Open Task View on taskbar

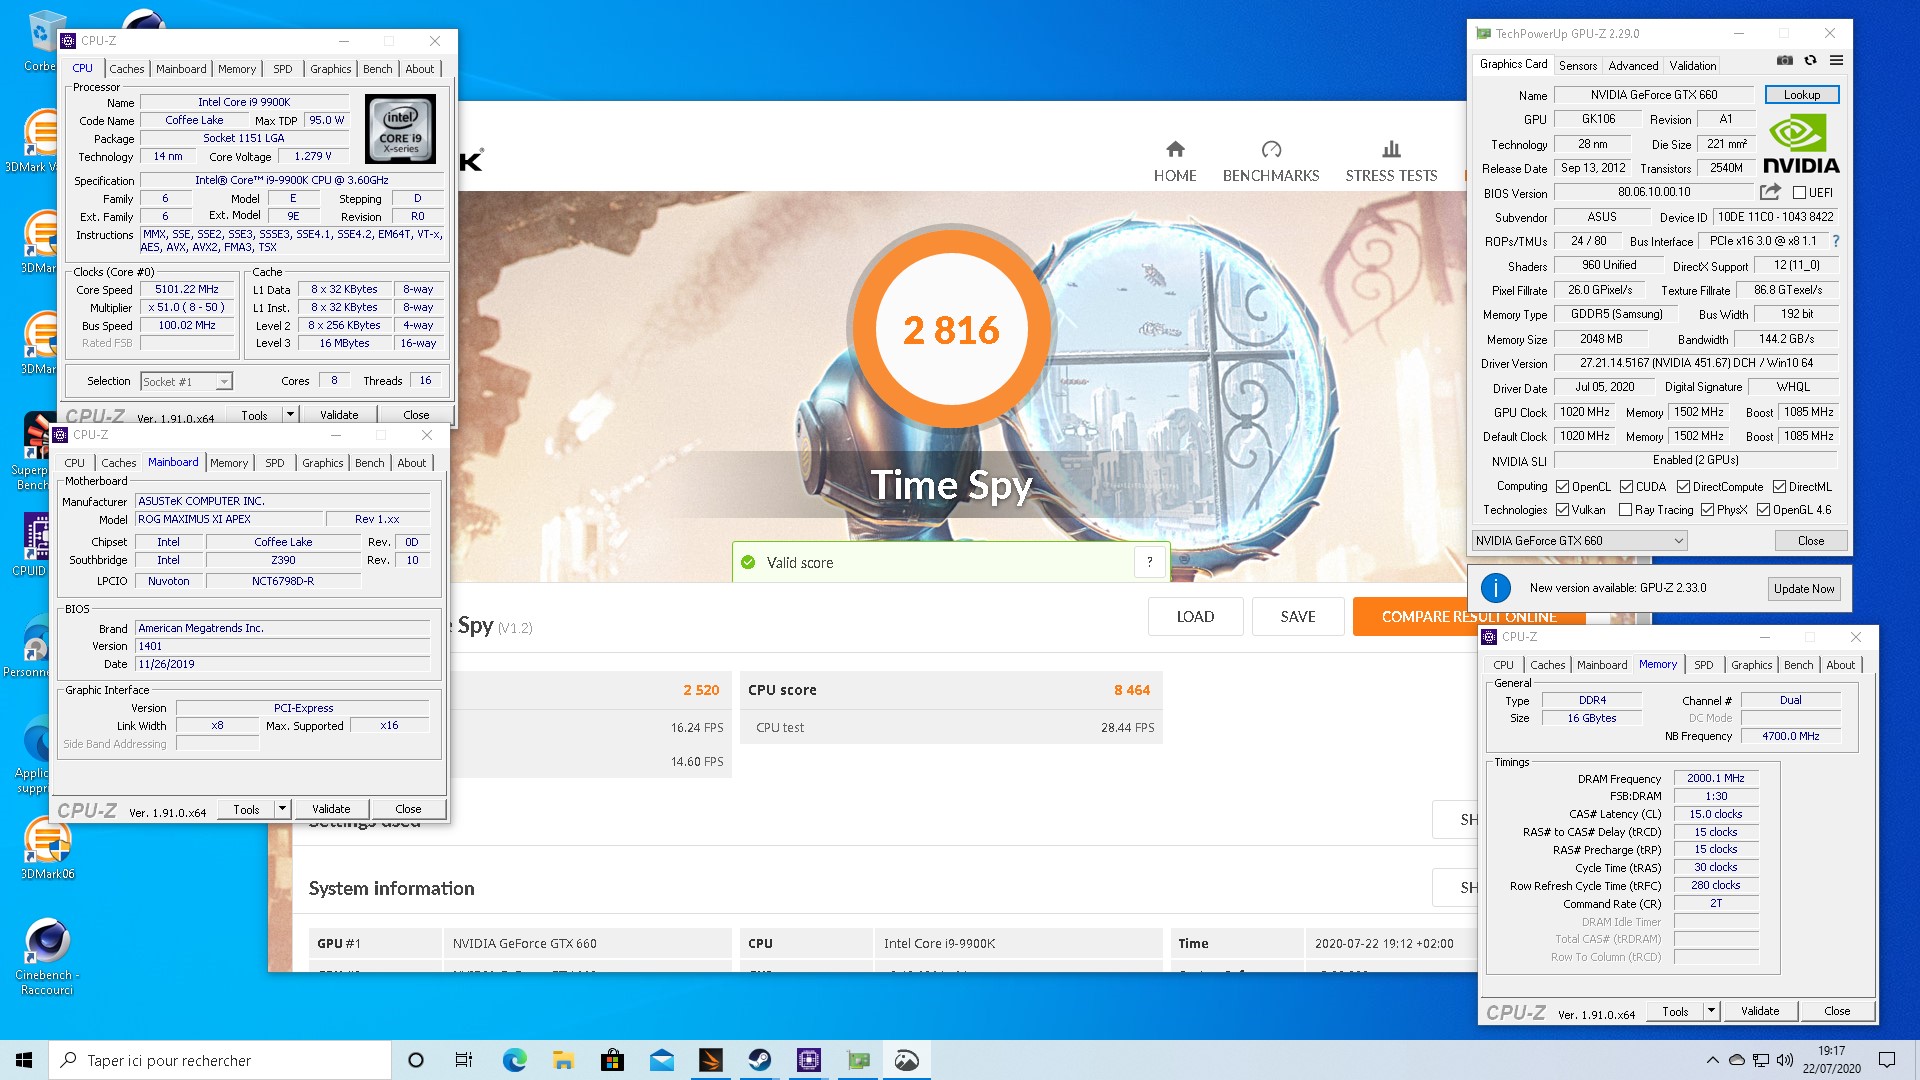[464, 1060]
